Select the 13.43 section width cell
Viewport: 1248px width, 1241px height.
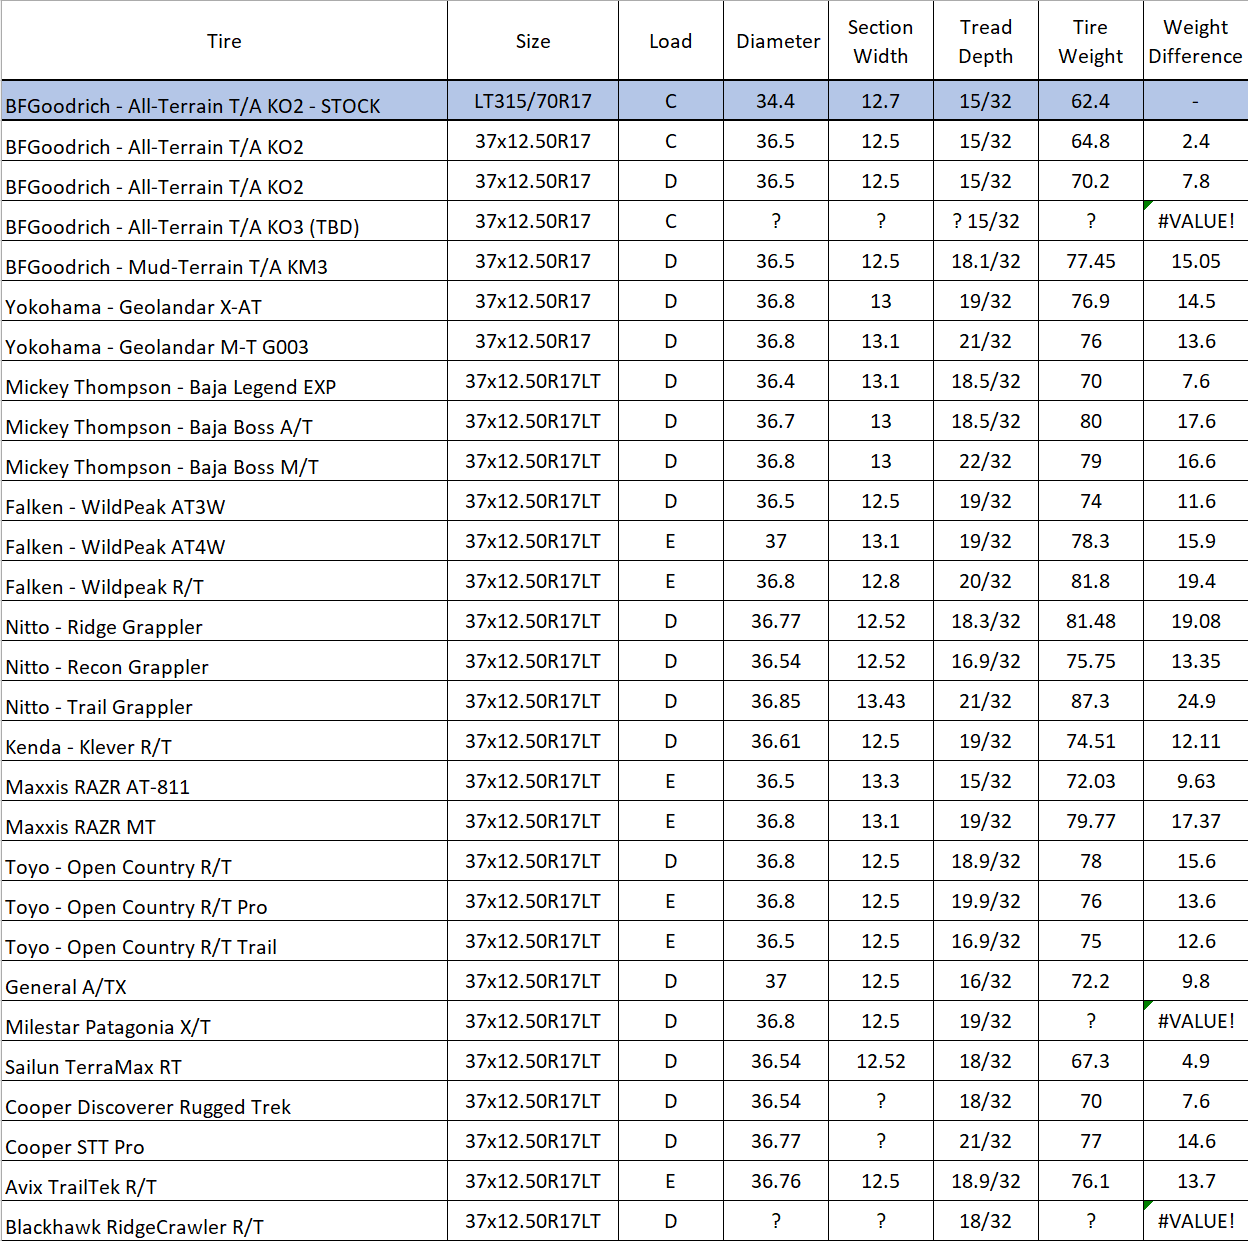point(881,701)
